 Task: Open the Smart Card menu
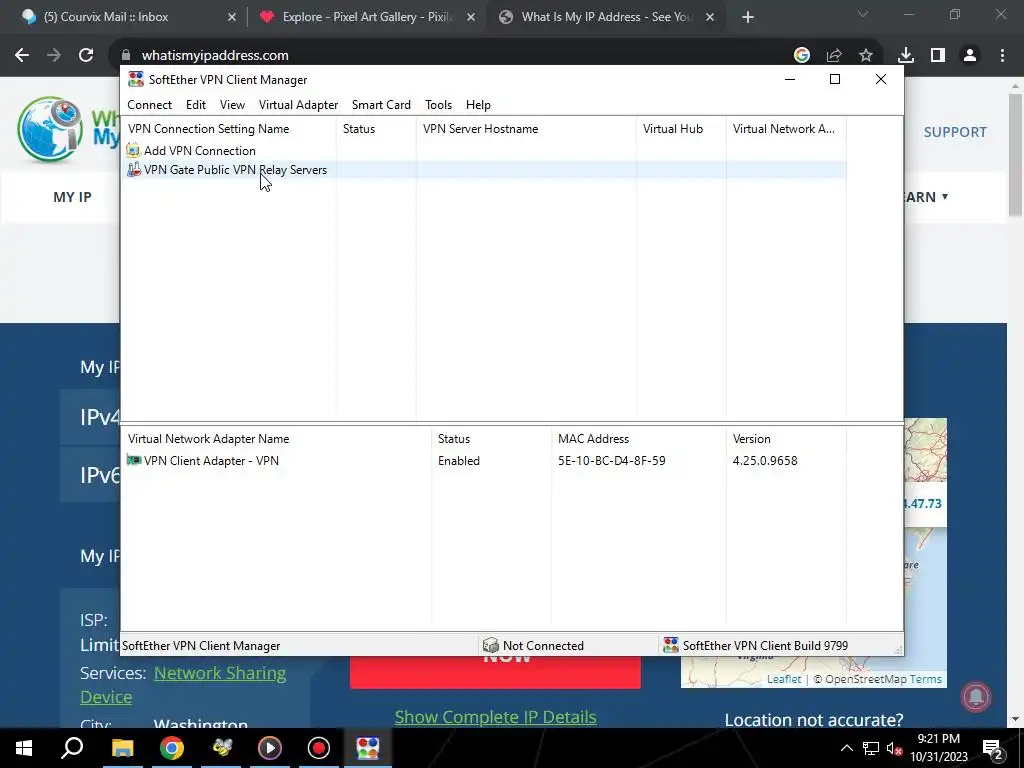[381, 105]
